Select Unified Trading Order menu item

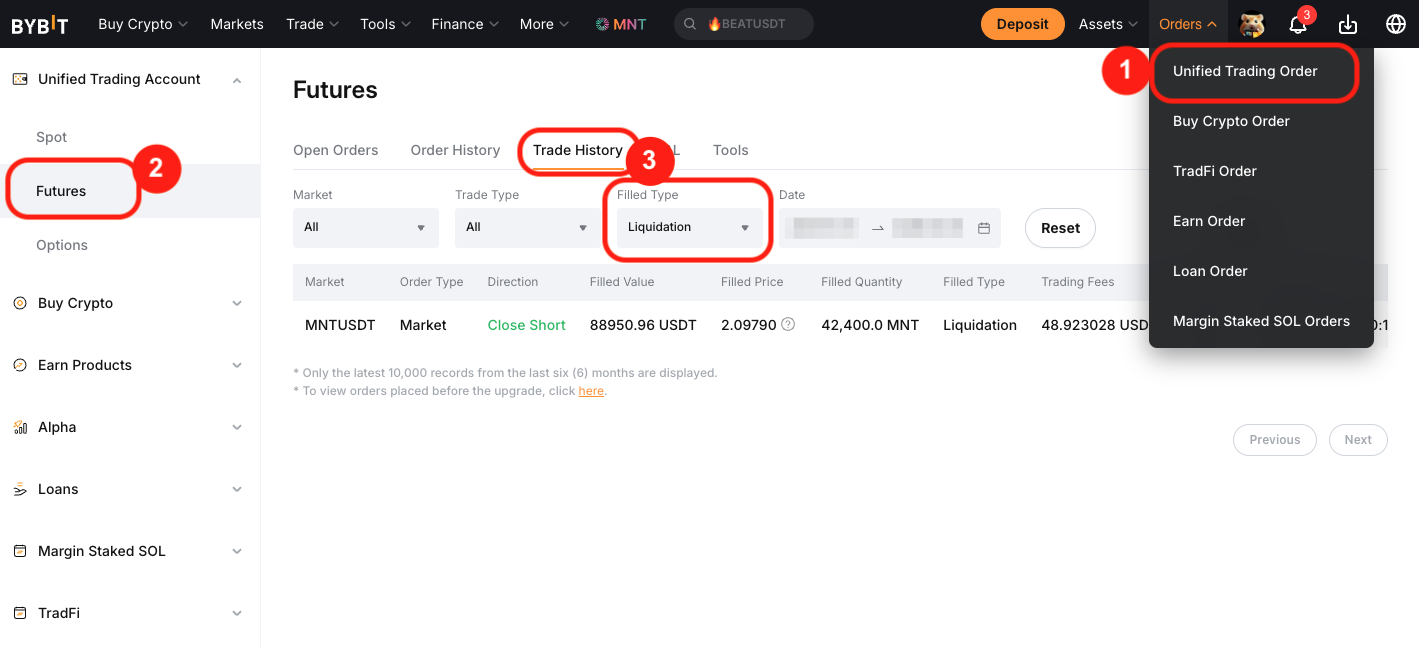point(1245,71)
